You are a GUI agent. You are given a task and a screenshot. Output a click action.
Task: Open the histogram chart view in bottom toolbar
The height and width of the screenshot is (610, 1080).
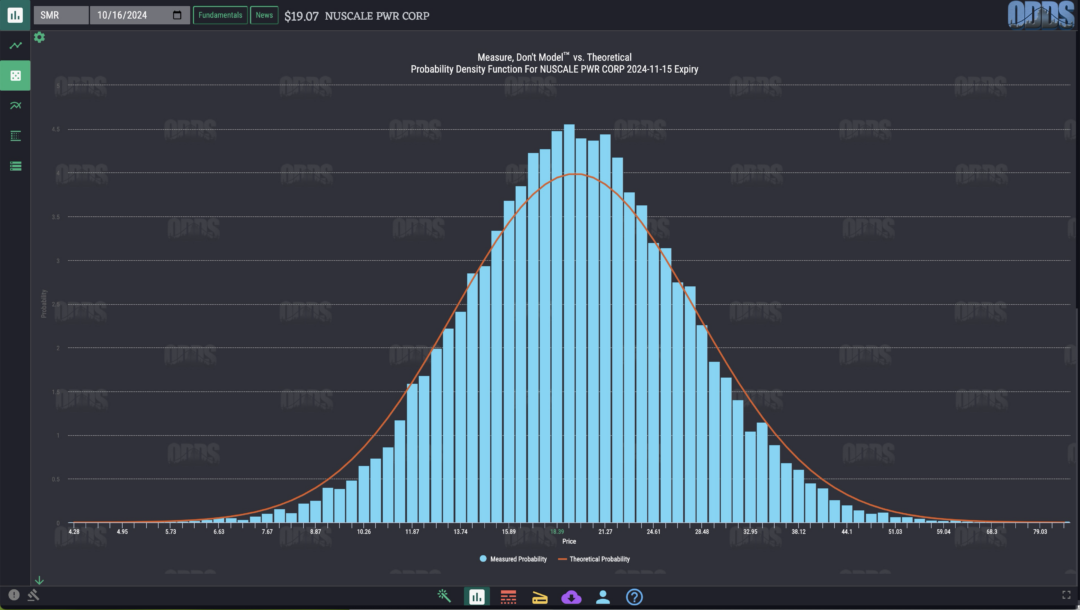click(x=476, y=595)
